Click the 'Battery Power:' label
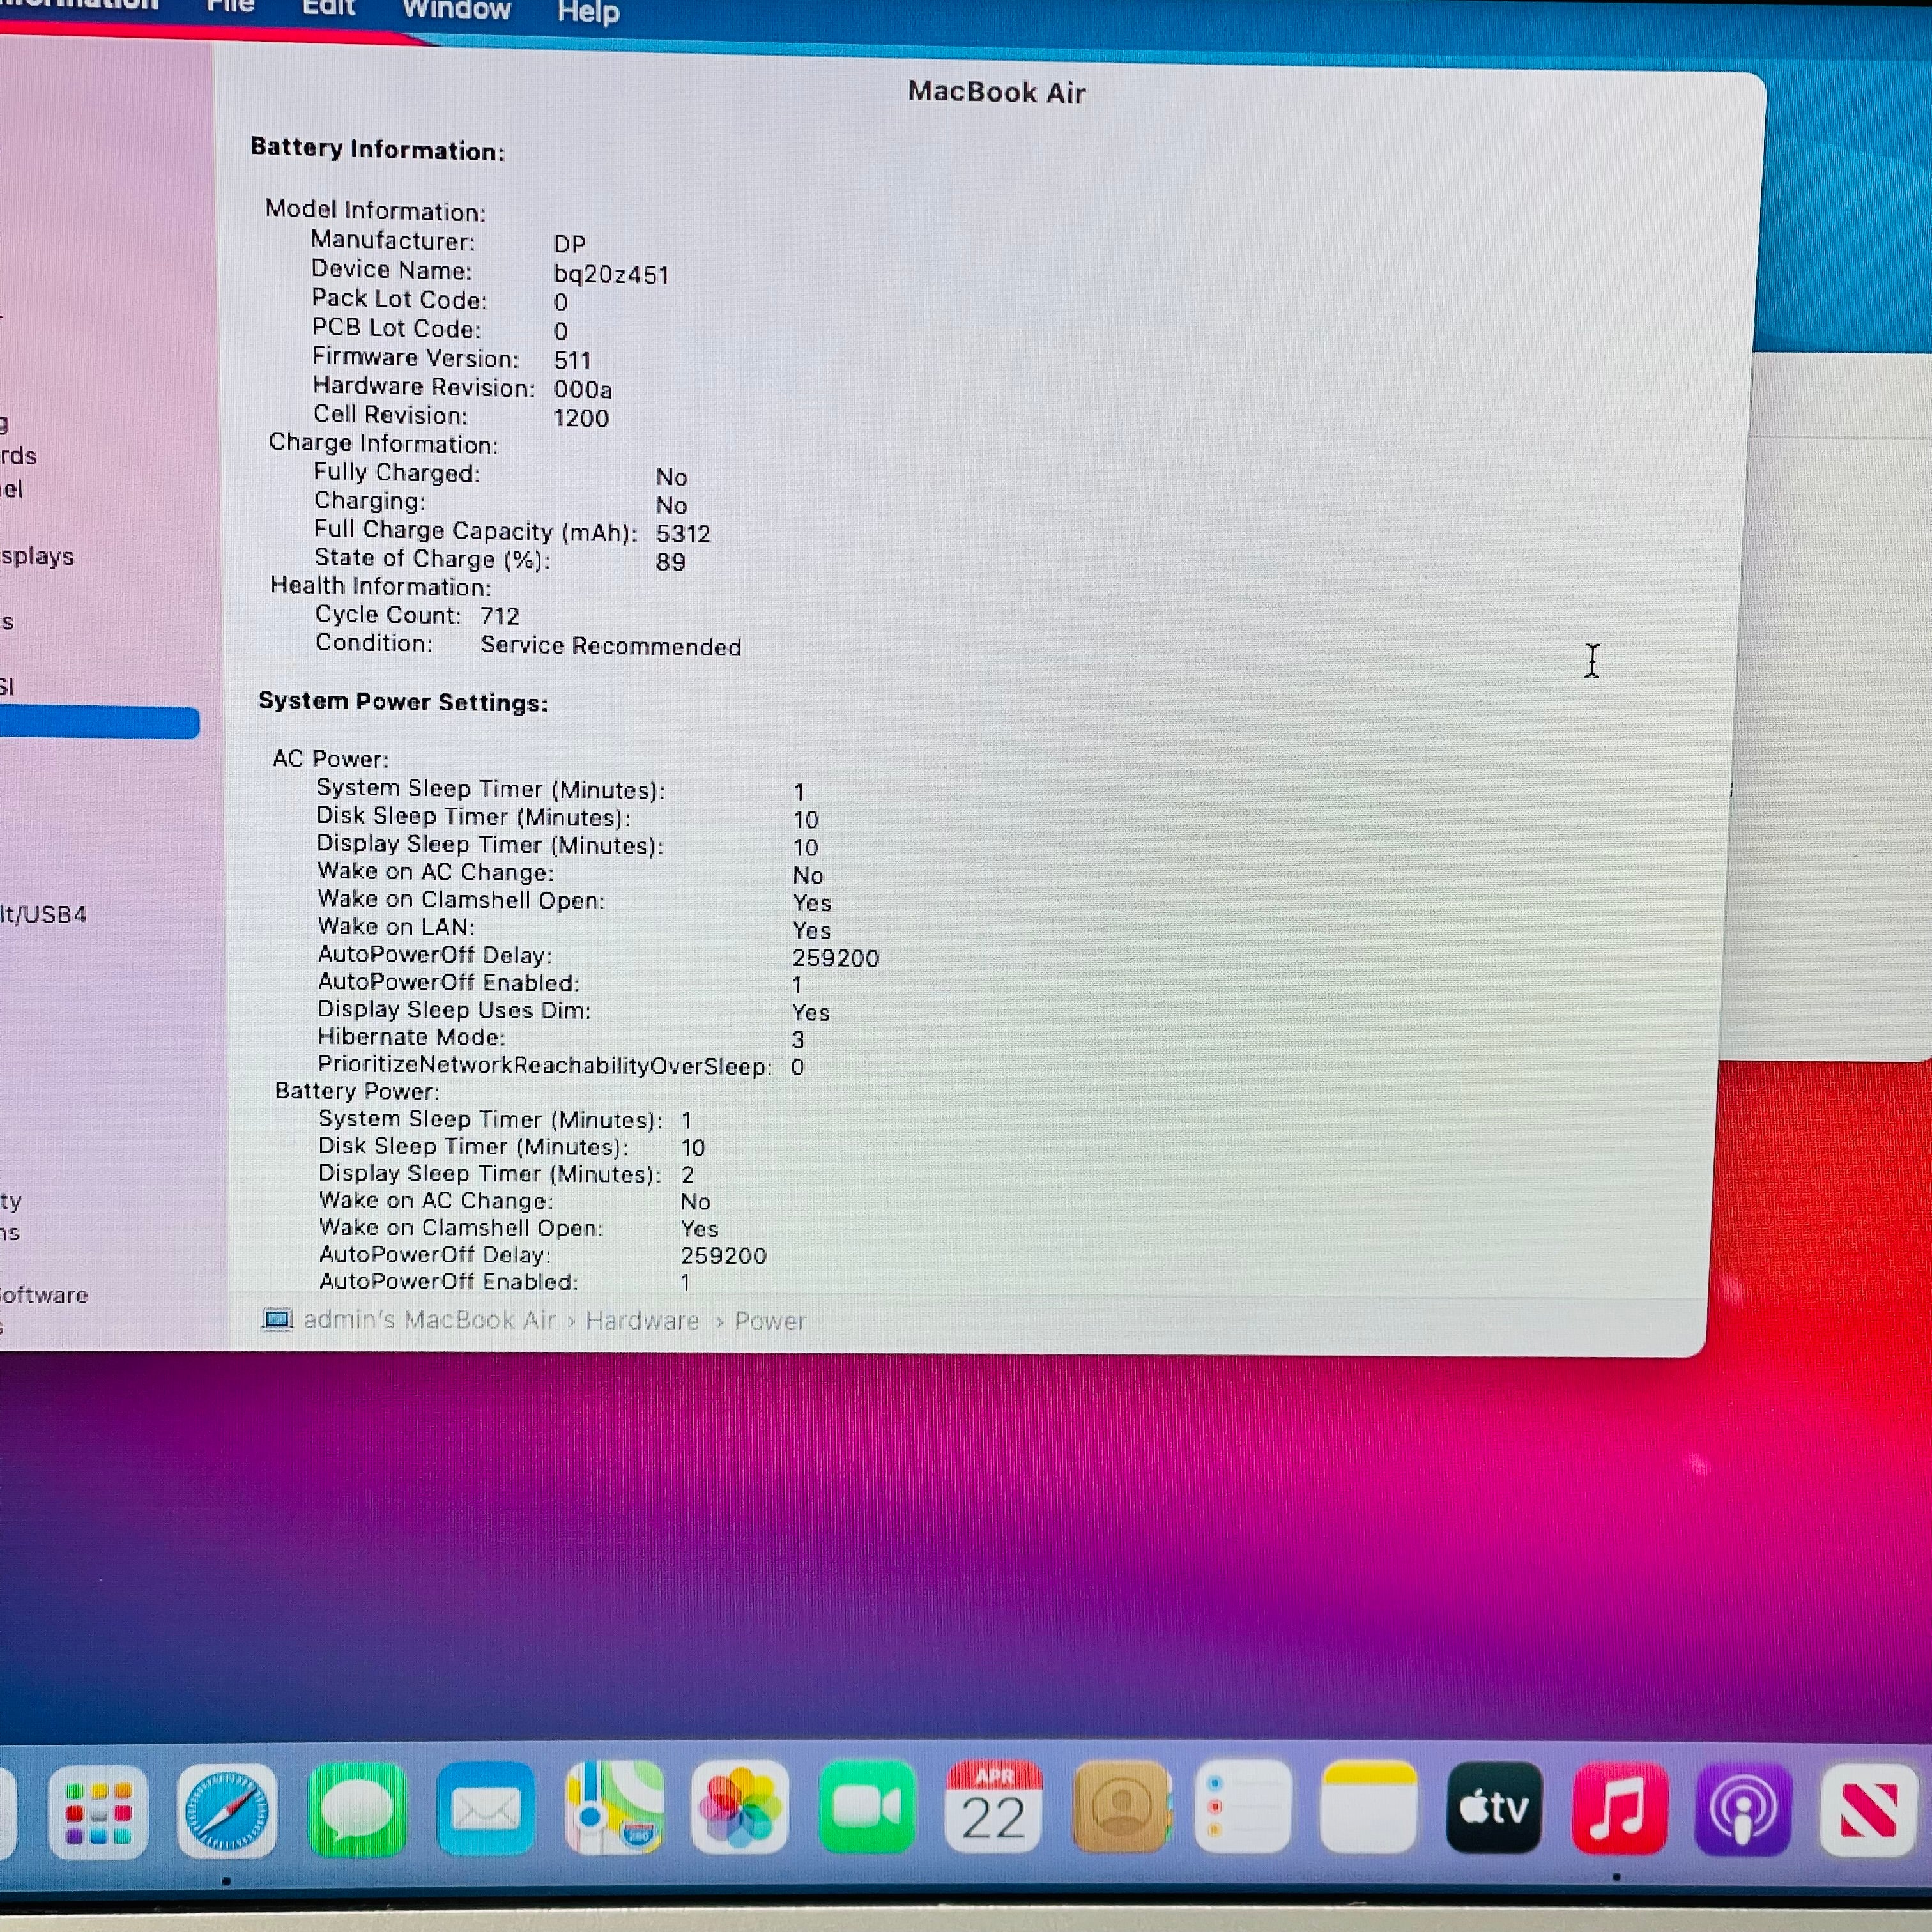Viewport: 1932px width, 1932px height. point(357,1091)
